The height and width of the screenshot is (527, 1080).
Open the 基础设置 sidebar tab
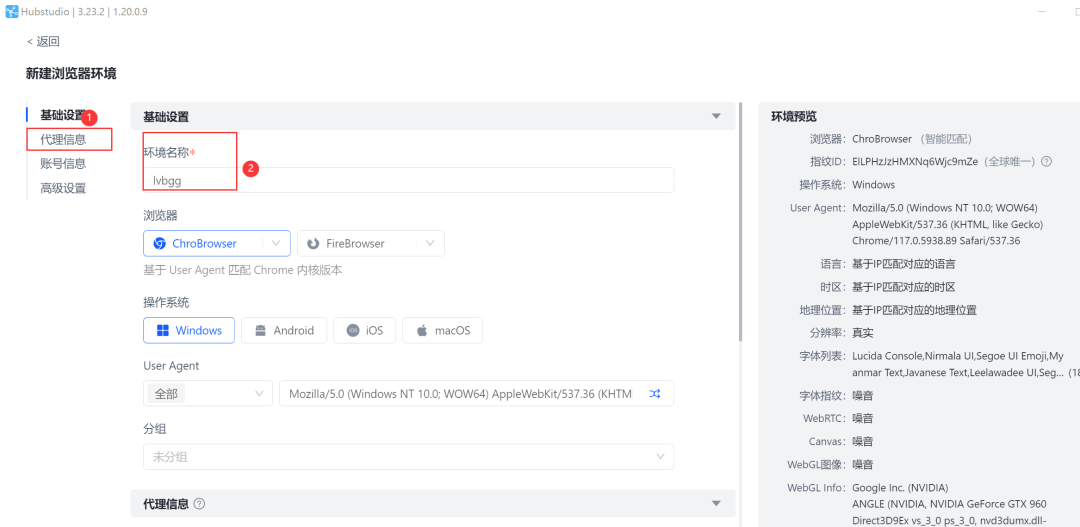click(x=63, y=115)
